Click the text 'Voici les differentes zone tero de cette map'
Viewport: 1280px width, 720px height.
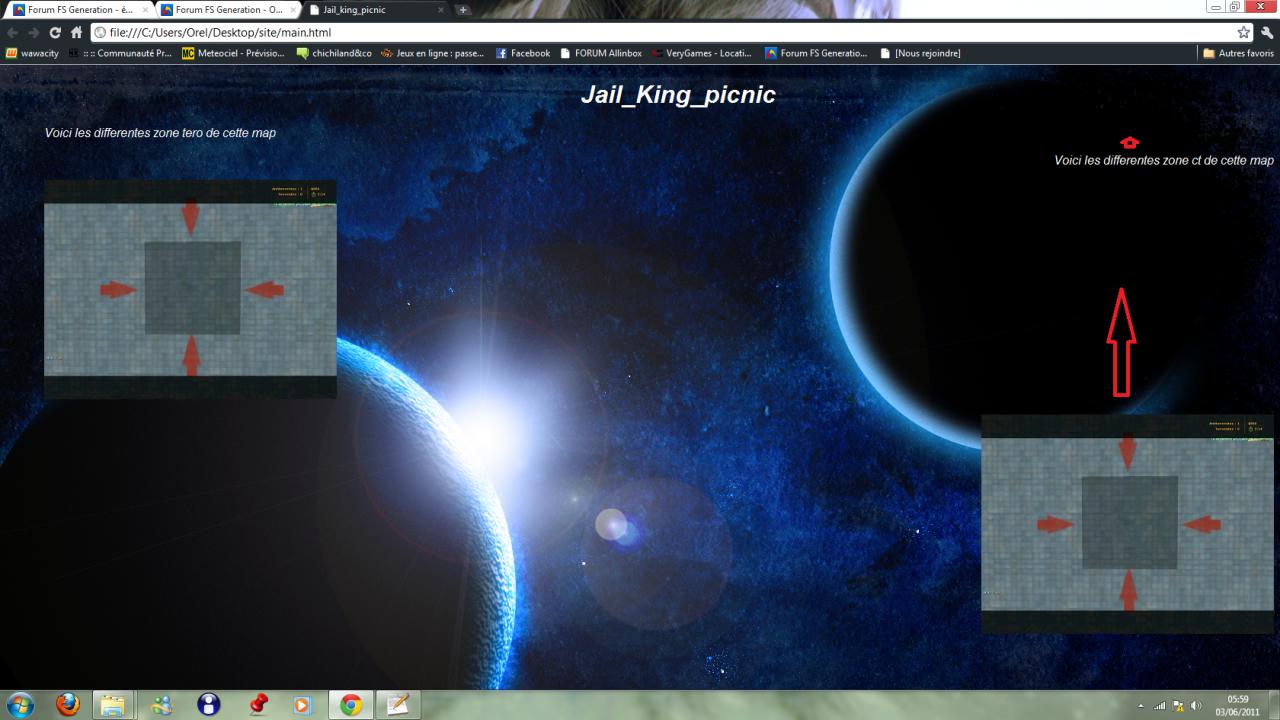tap(160, 133)
